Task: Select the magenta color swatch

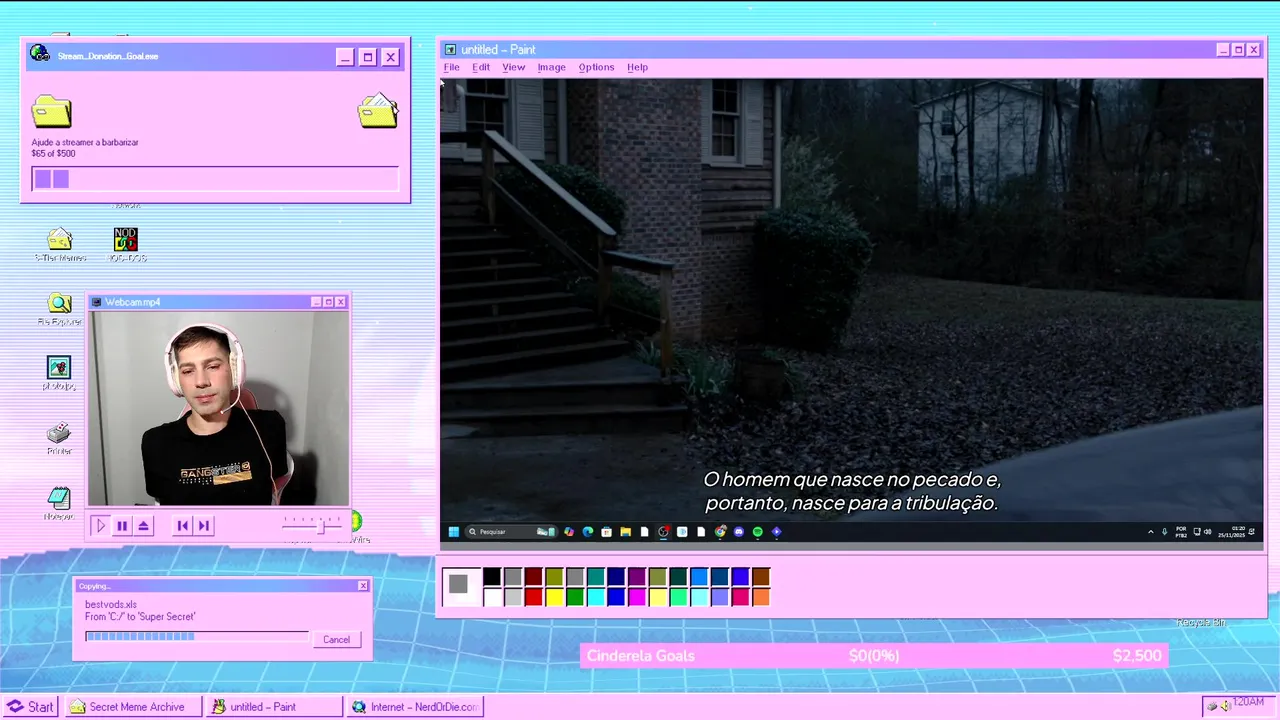Action: (x=637, y=597)
